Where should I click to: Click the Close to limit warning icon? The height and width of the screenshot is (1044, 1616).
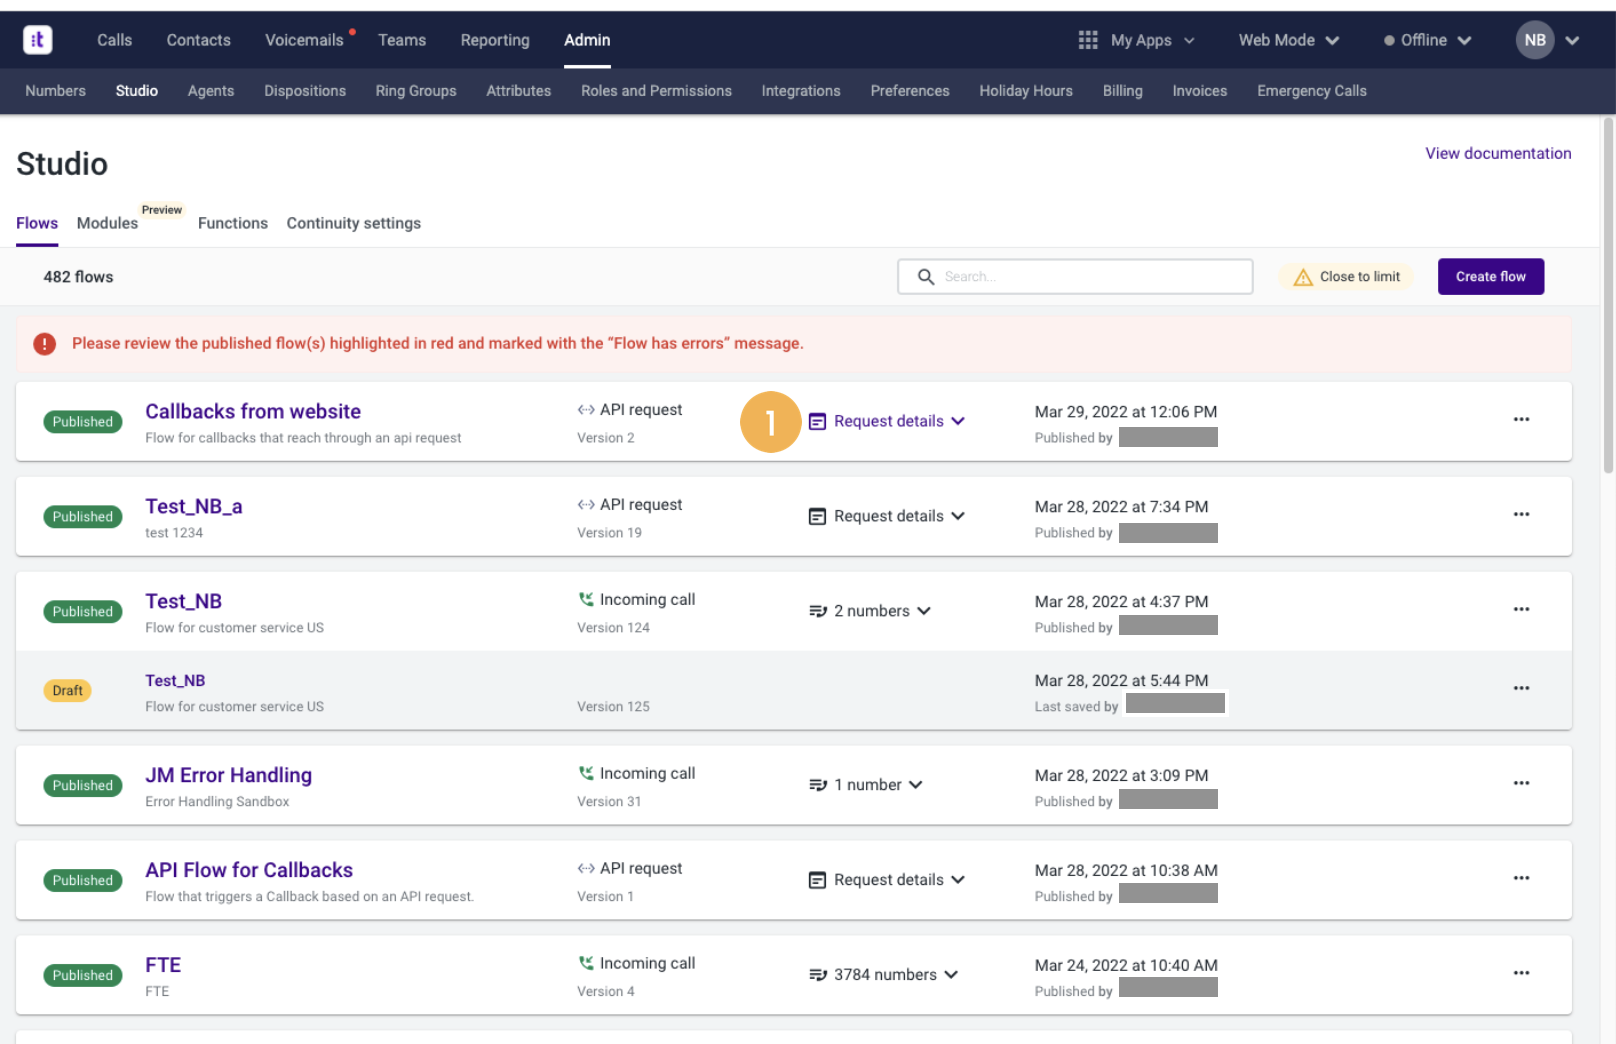click(x=1303, y=277)
